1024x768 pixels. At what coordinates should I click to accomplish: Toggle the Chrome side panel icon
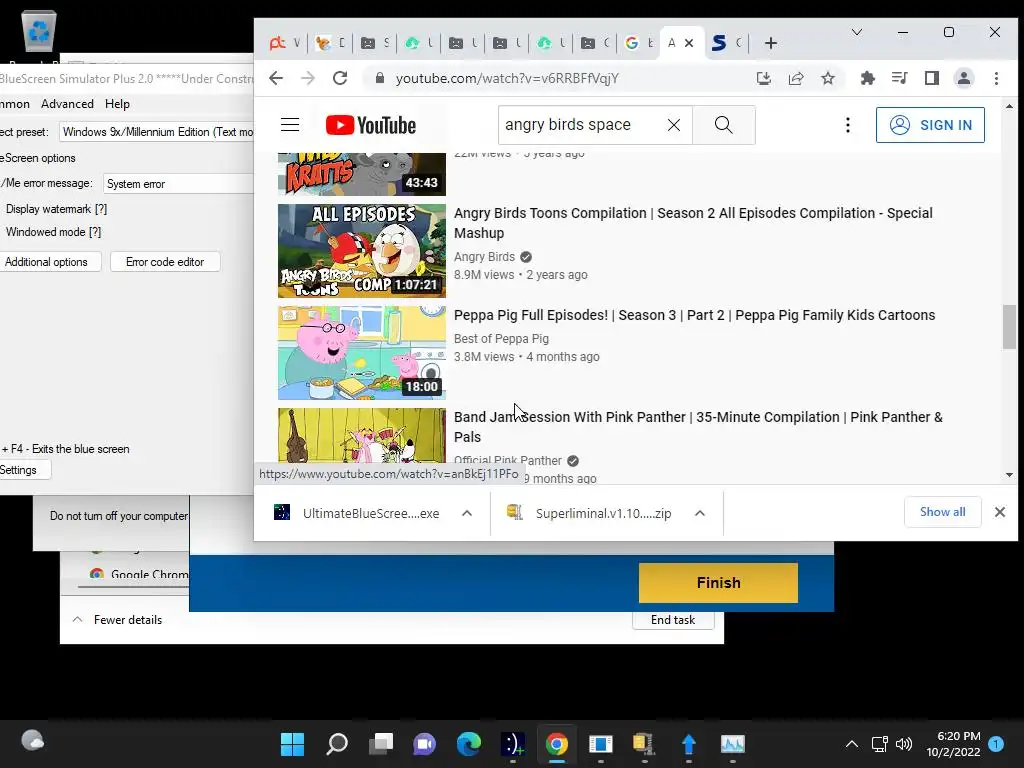click(932, 78)
